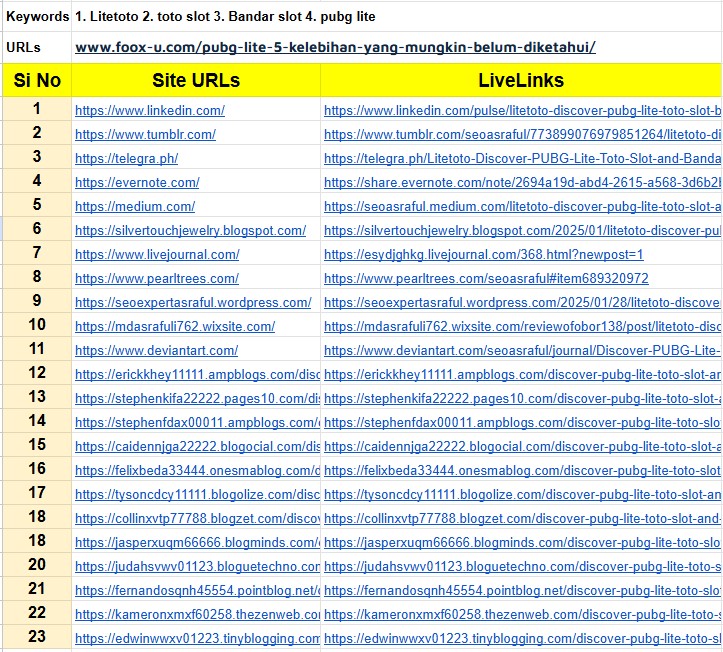Open the seoexpertasraful.wordpress.com site link
Viewport: 723px width, 652px height.
coord(193,302)
